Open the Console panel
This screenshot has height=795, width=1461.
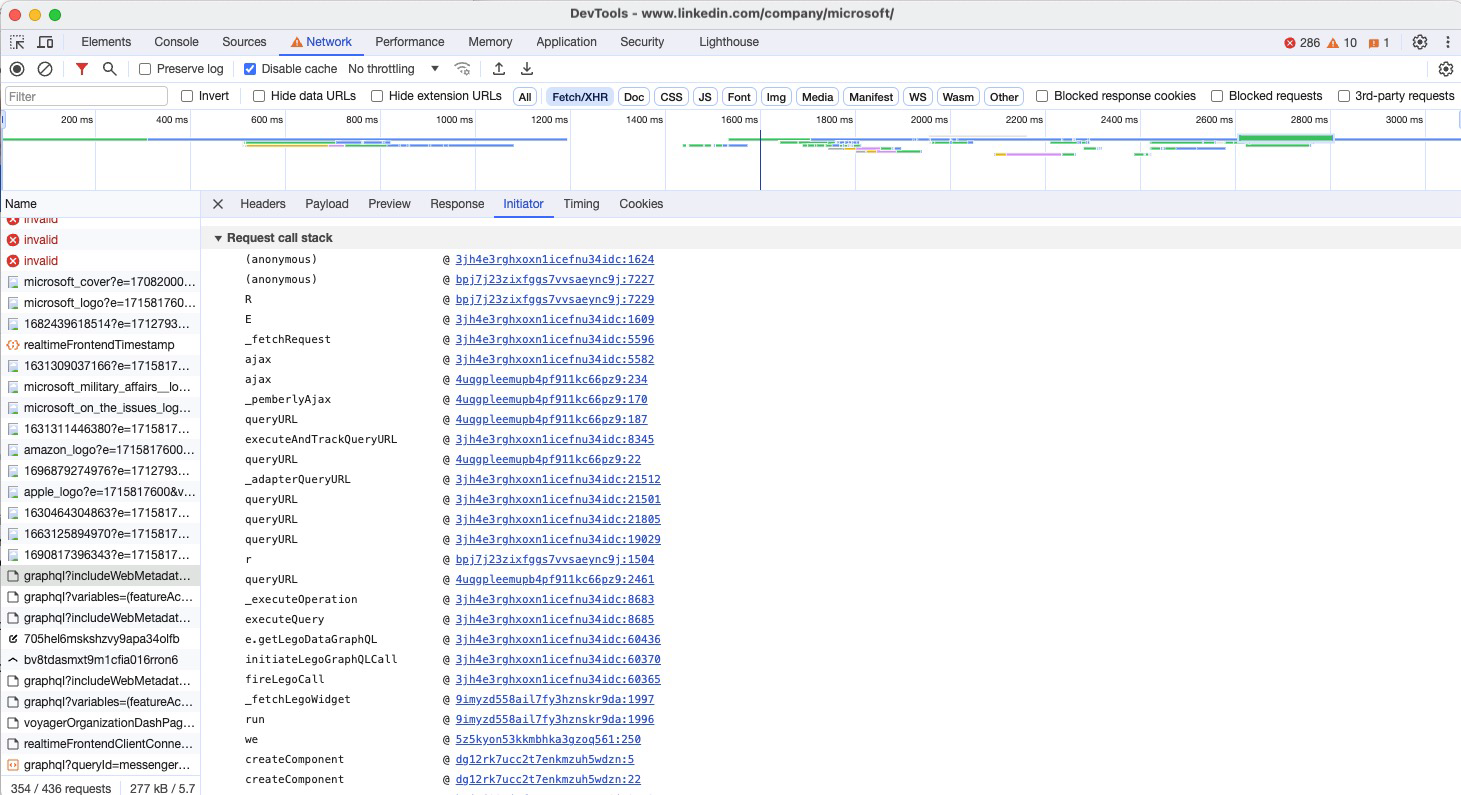point(176,42)
